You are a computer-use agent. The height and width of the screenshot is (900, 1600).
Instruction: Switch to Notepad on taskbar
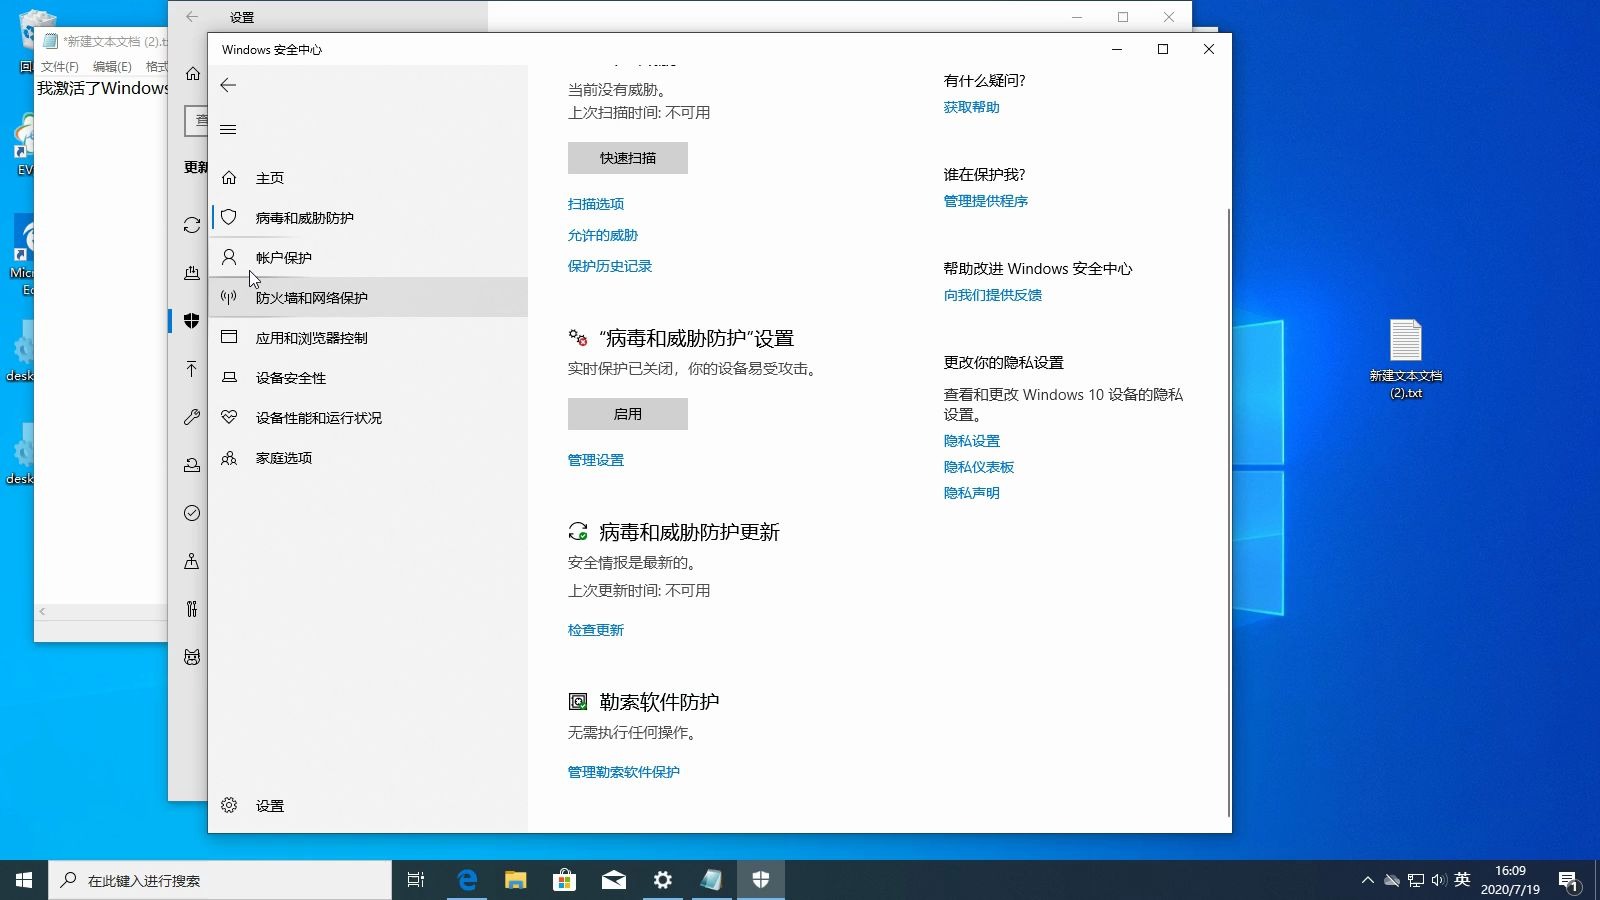(x=711, y=880)
